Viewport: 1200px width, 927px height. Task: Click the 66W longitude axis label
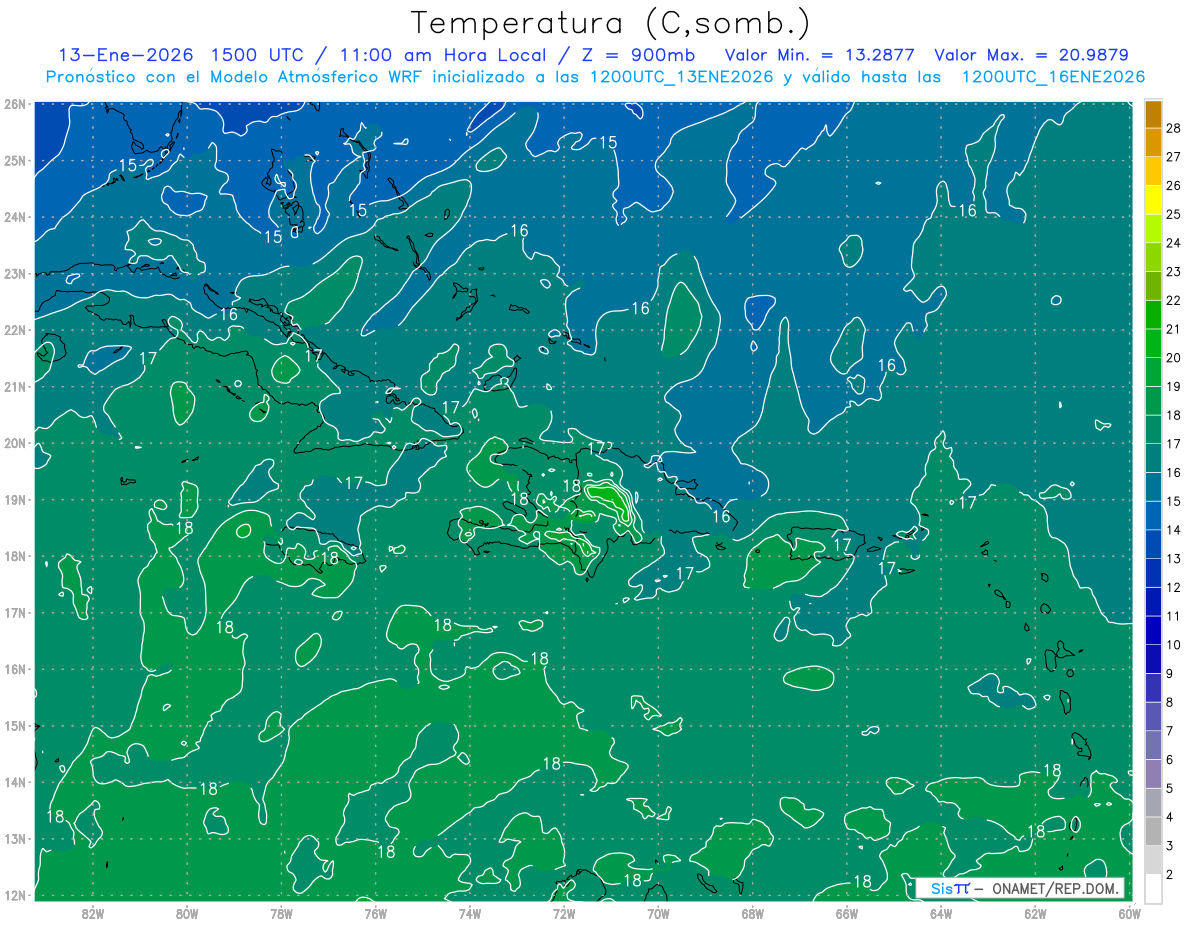click(x=846, y=913)
